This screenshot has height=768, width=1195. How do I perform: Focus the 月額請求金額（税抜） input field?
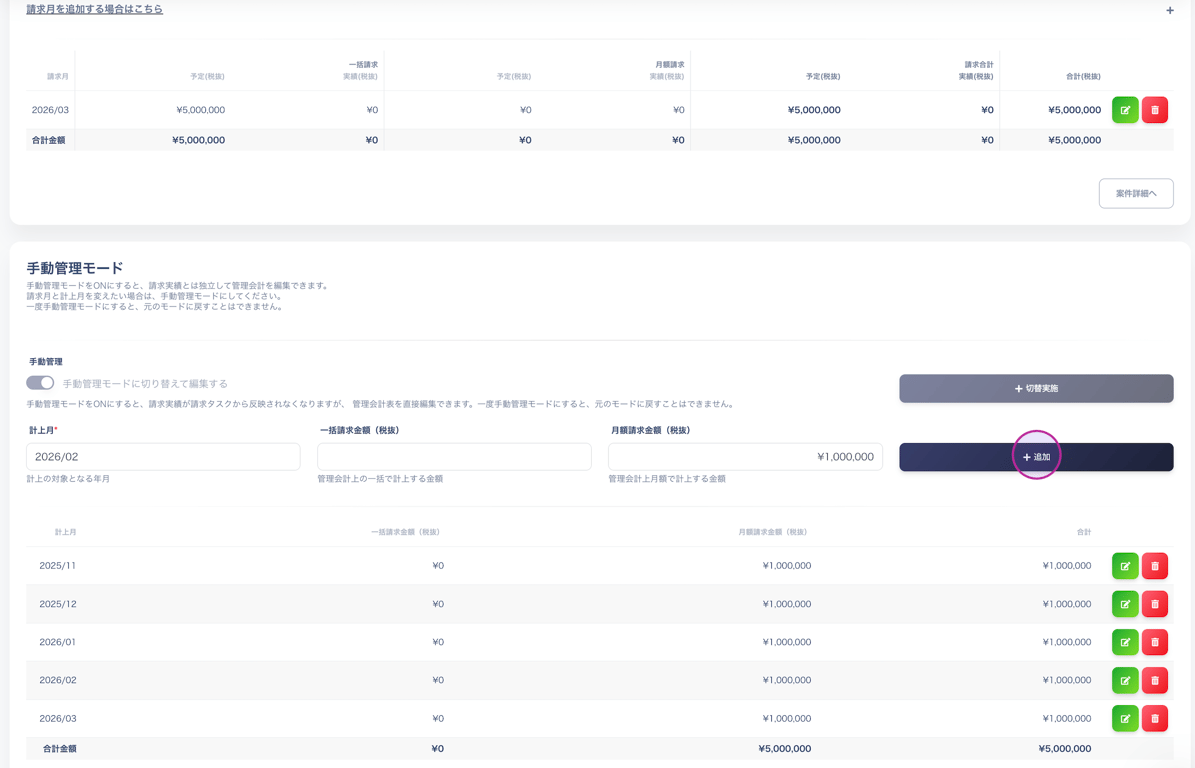(x=745, y=457)
